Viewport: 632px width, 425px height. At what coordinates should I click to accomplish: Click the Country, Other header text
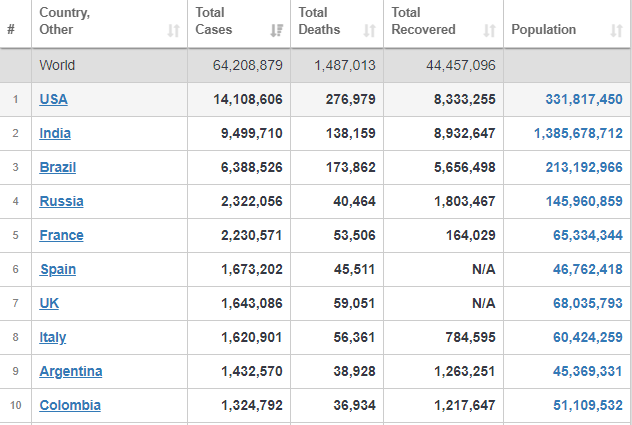tap(64, 21)
